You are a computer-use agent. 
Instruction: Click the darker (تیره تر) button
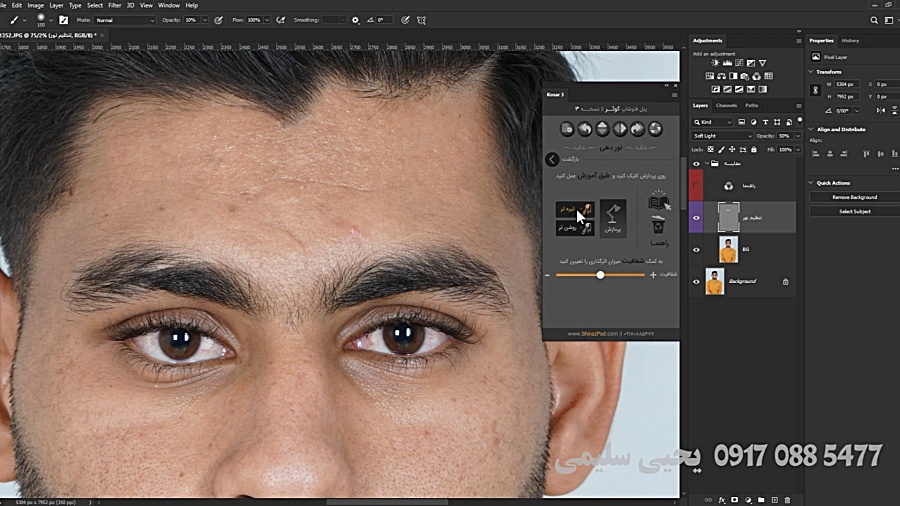tap(575, 209)
